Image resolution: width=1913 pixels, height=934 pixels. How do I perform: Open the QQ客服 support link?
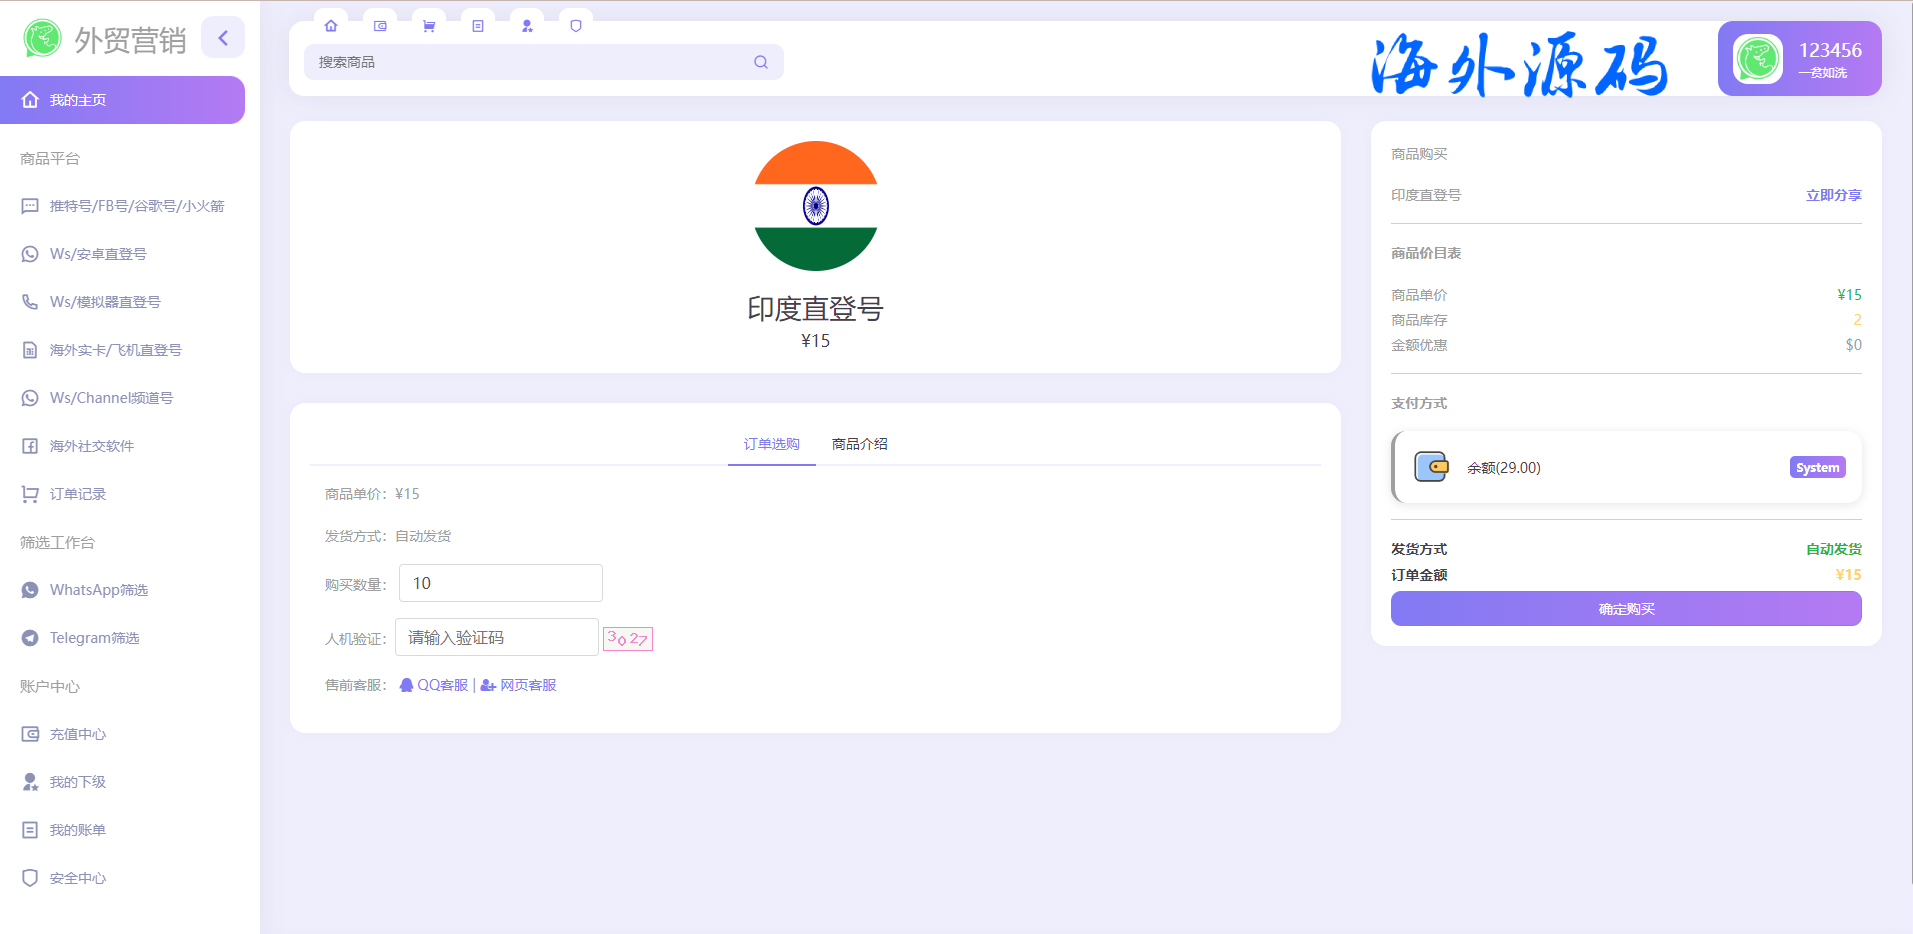434,685
